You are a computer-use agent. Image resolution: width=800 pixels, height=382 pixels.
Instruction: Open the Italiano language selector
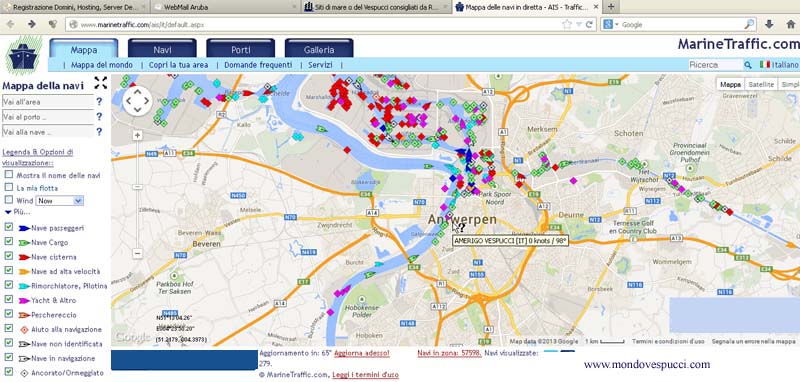[x=779, y=65]
